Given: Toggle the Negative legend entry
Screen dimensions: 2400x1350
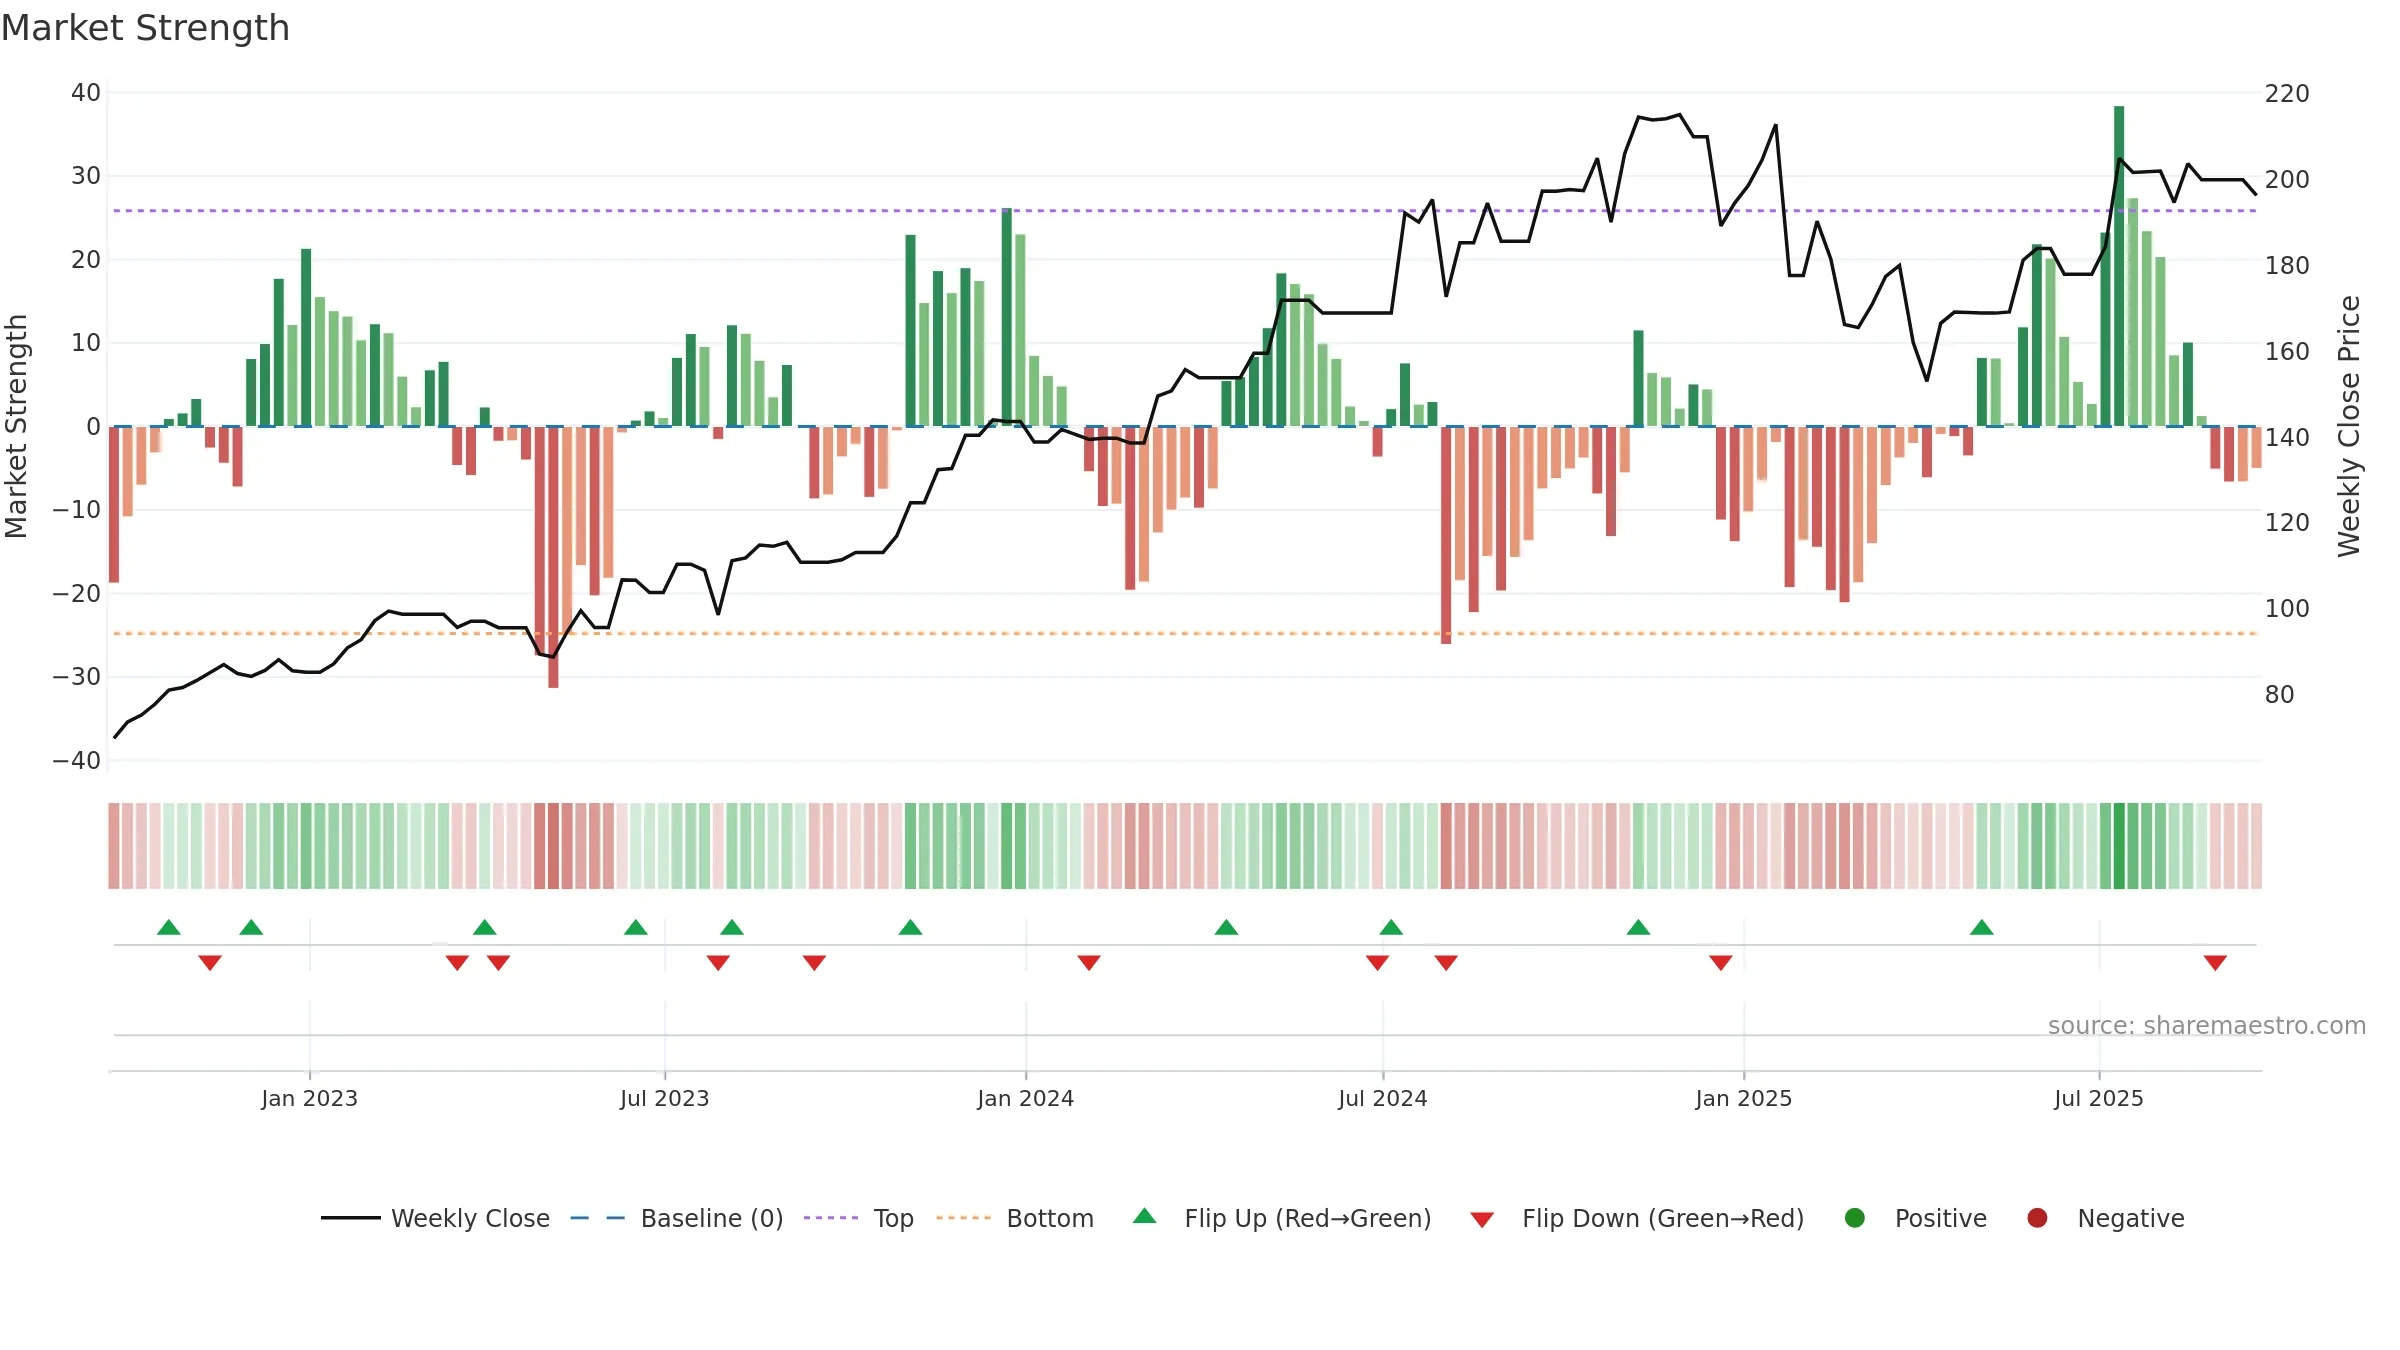Looking at the screenshot, I should [2105, 1218].
